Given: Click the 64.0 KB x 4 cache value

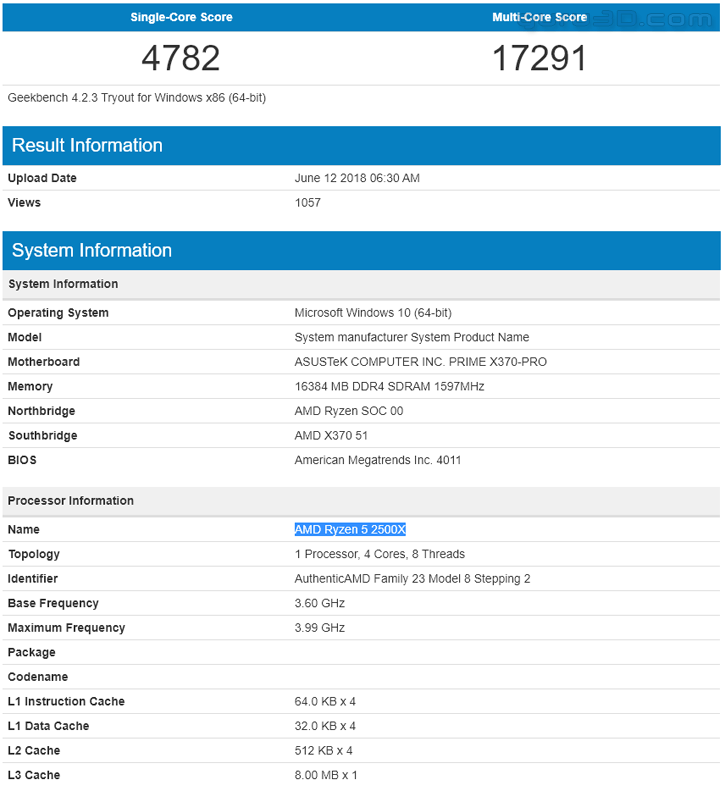Looking at the screenshot, I should click(325, 702).
